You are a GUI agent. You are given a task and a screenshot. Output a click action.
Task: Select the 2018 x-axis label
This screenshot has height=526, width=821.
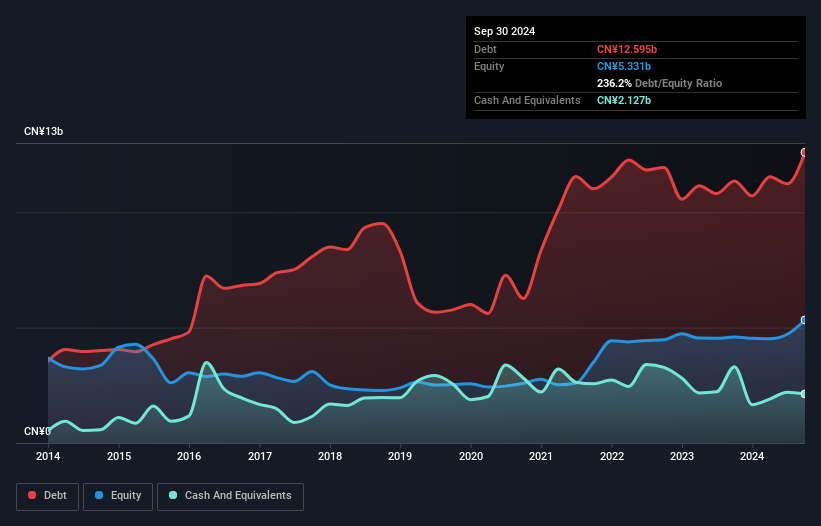(330, 456)
